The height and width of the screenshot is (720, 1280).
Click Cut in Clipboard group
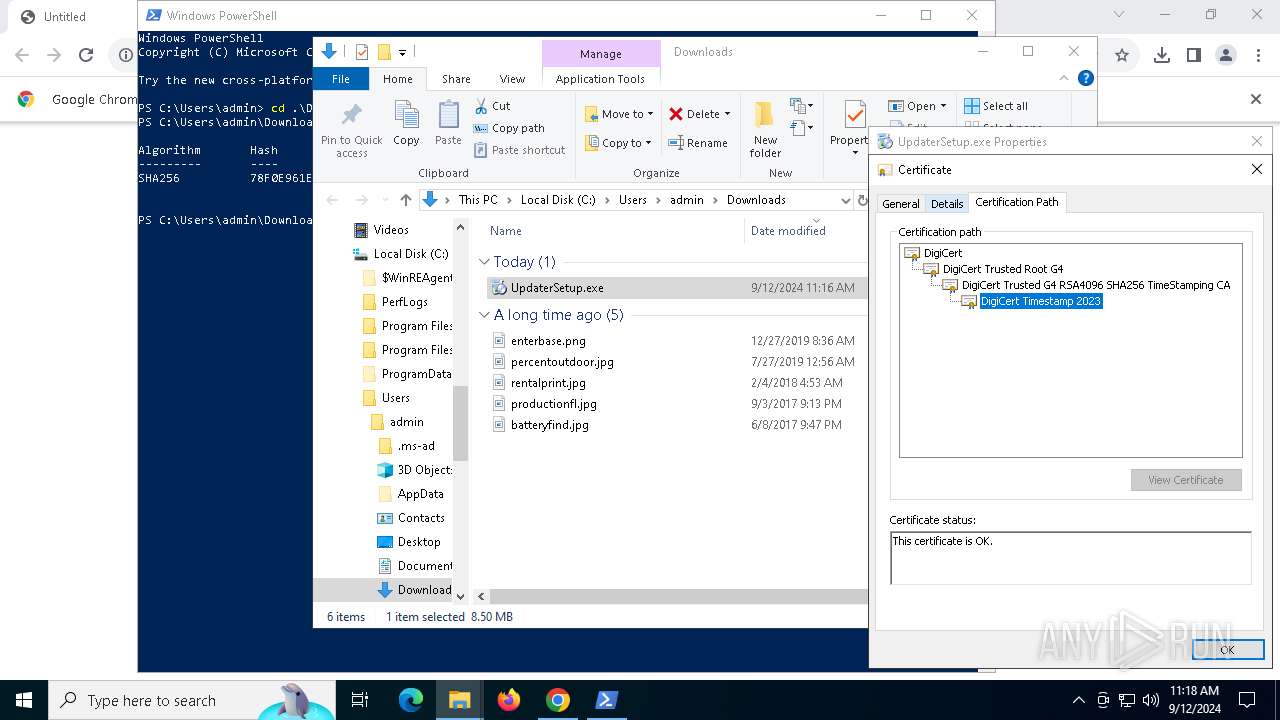pyautogui.click(x=492, y=106)
